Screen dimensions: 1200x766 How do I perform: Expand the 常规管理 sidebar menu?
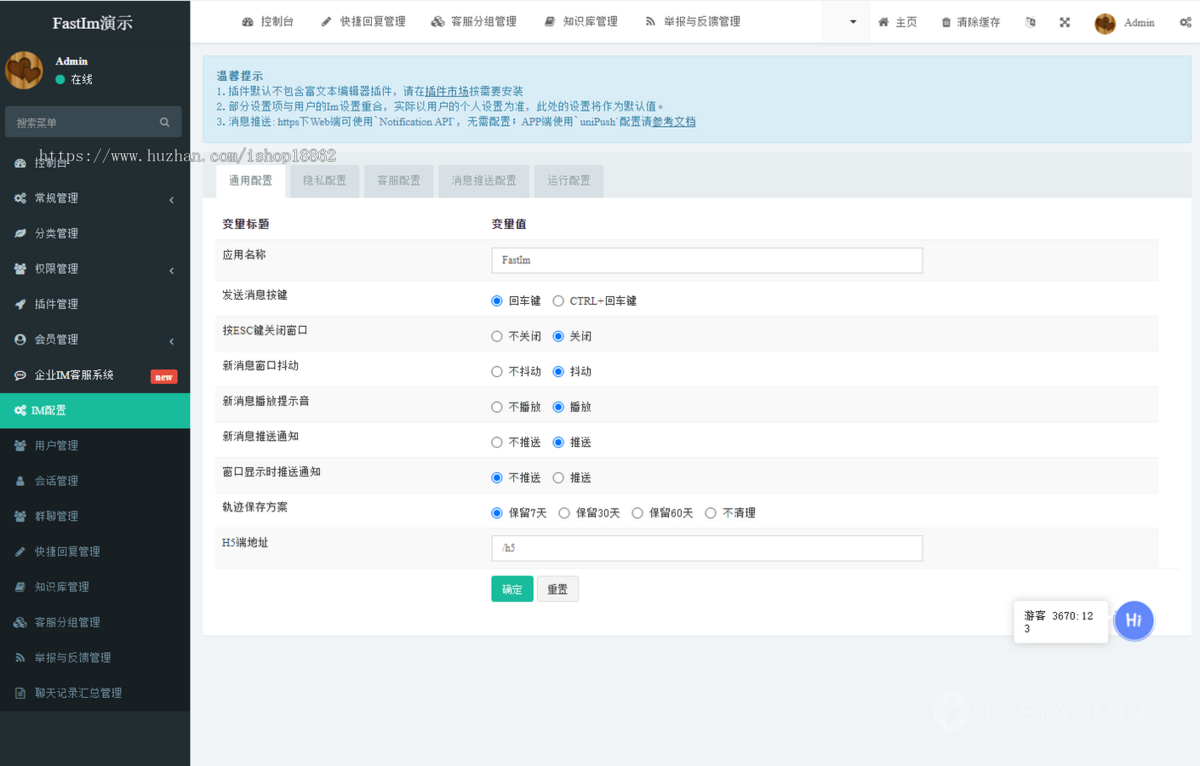[x=55, y=198]
